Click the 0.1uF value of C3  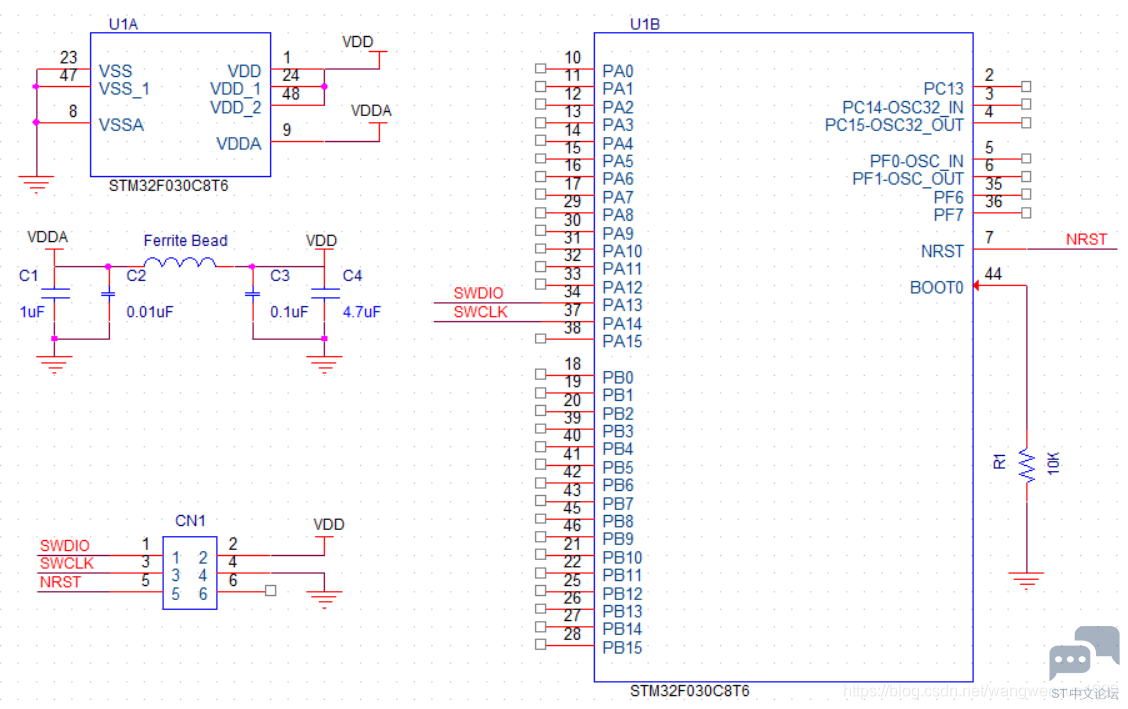[289, 312]
